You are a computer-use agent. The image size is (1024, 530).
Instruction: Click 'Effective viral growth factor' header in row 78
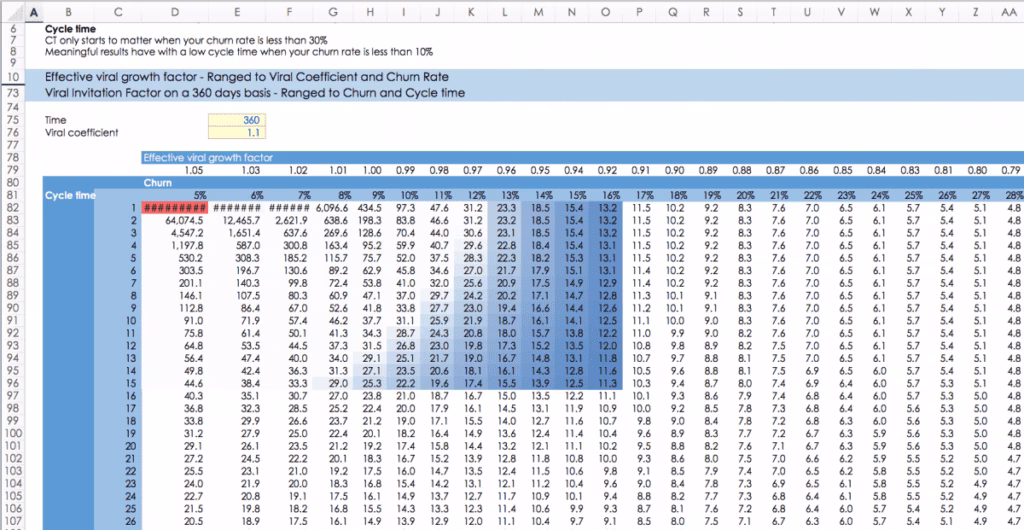coord(208,157)
